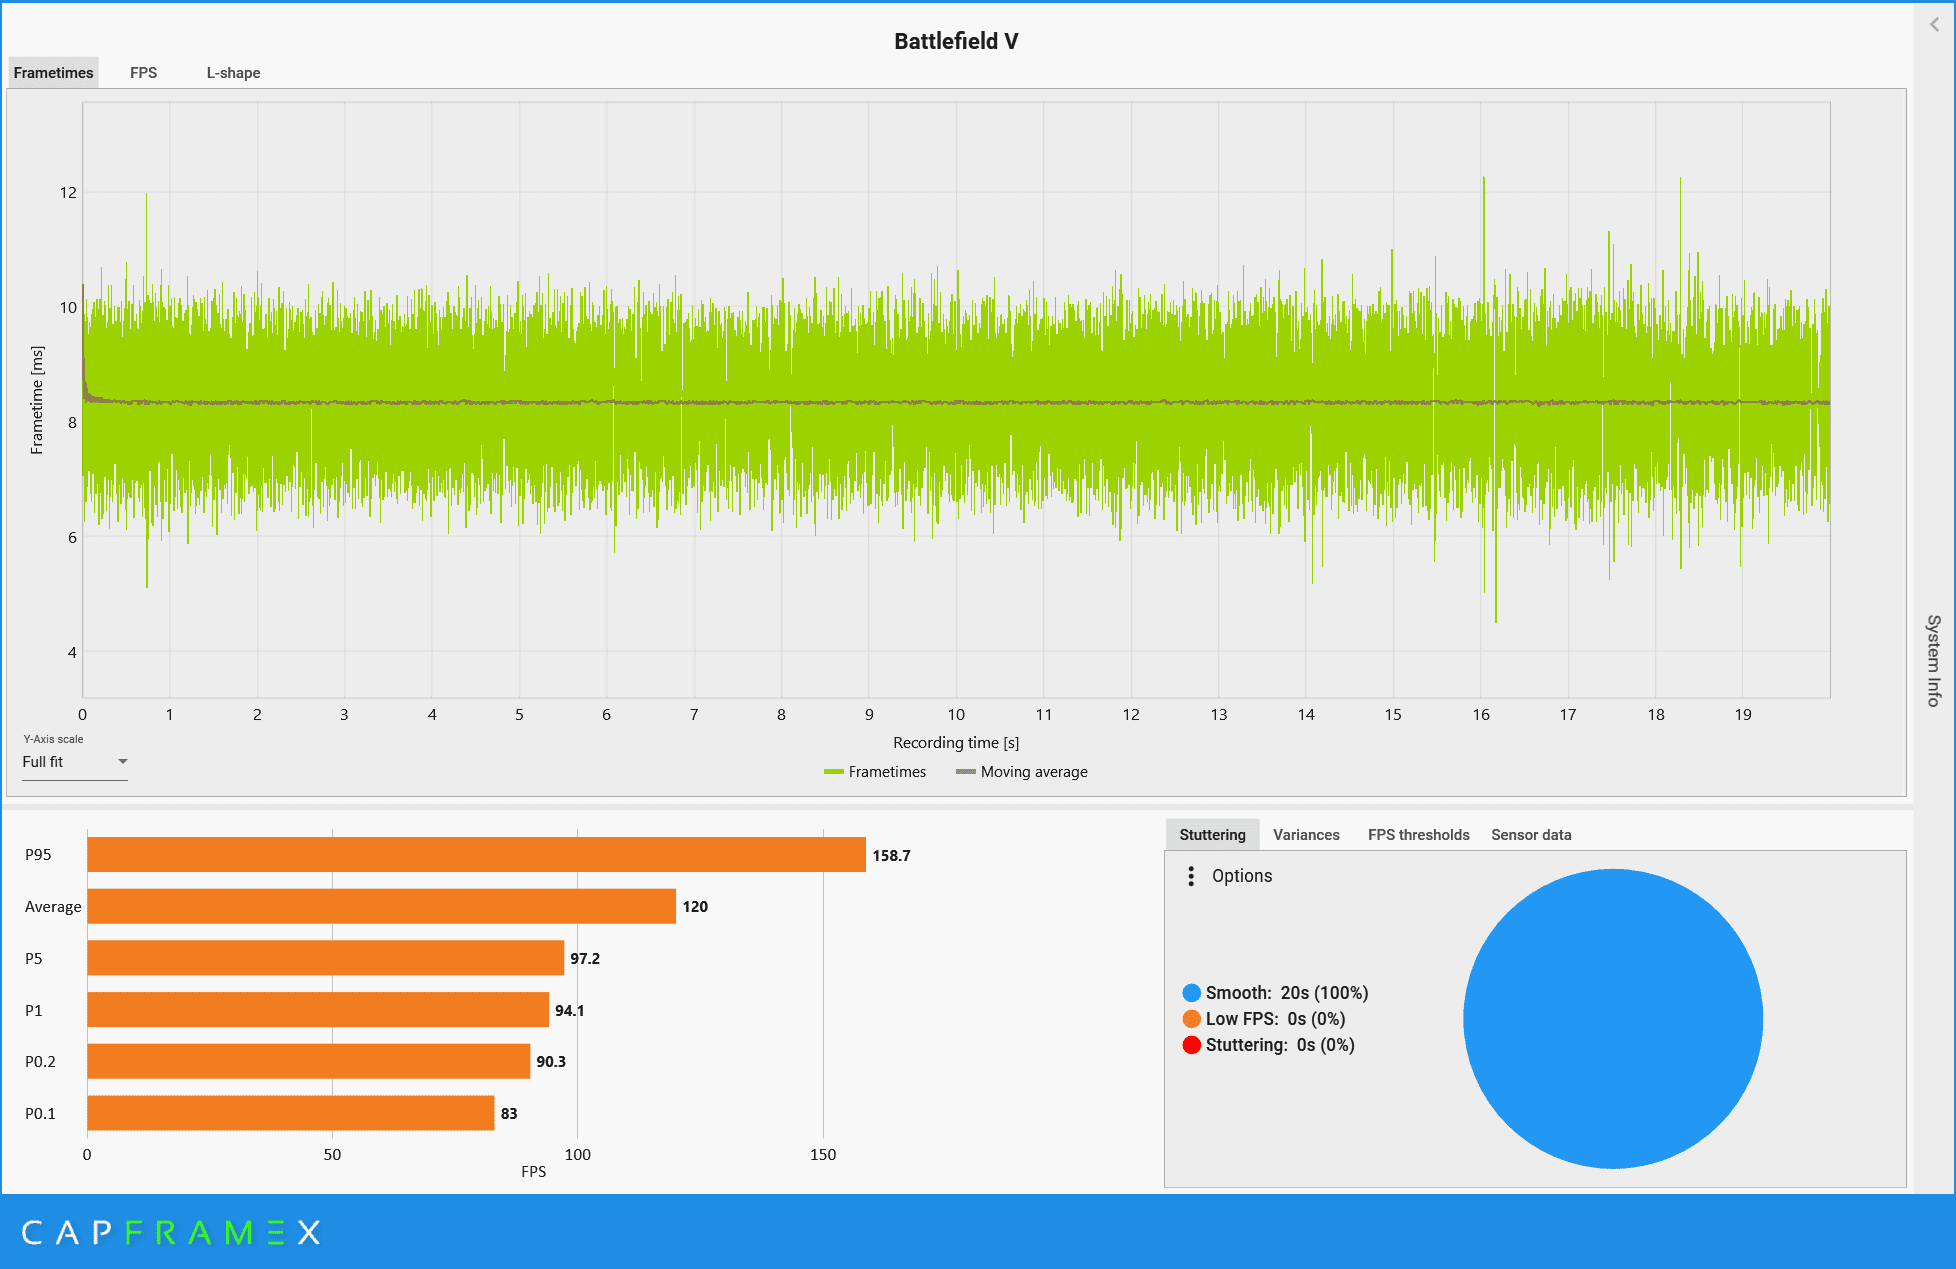Click the FPS axis label under bar chart
The width and height of the screenshot is (1956, 1269).
pos(533,1171)
